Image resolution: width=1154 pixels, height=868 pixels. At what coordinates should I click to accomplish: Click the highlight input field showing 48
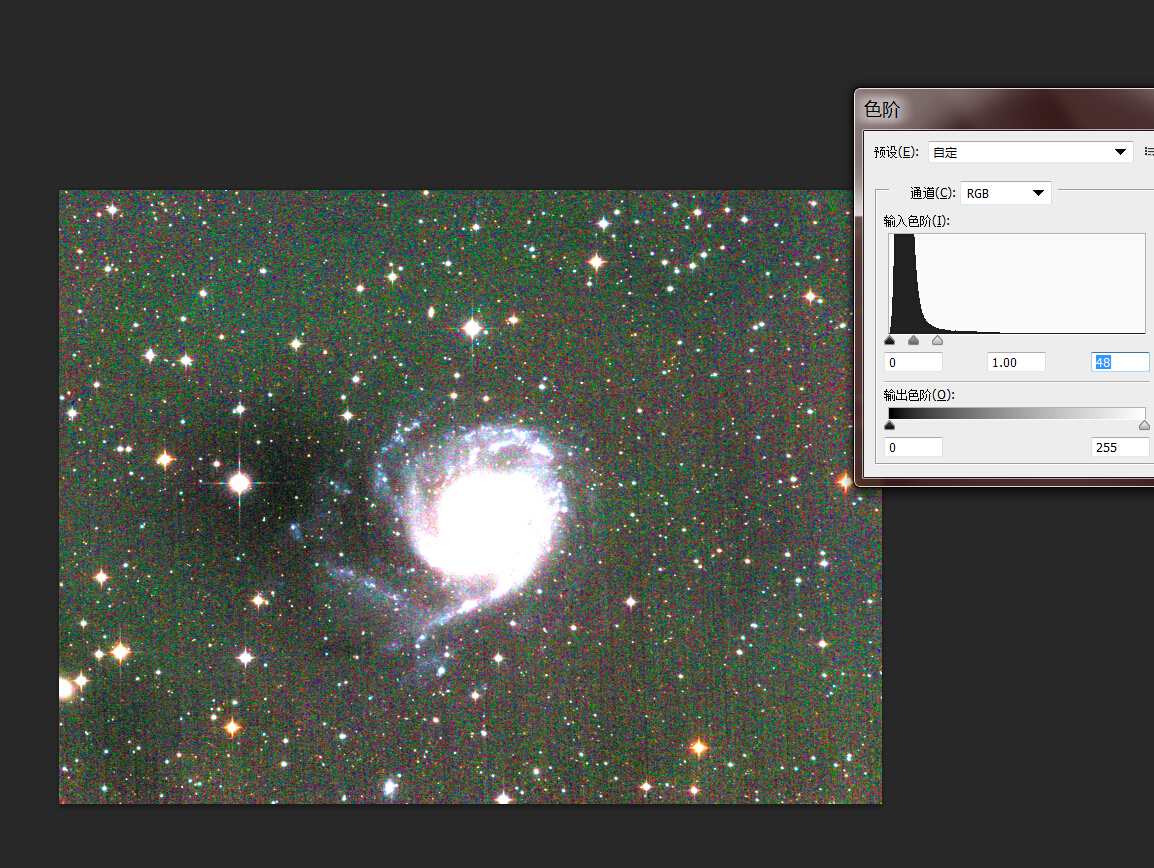(1119, 362)
